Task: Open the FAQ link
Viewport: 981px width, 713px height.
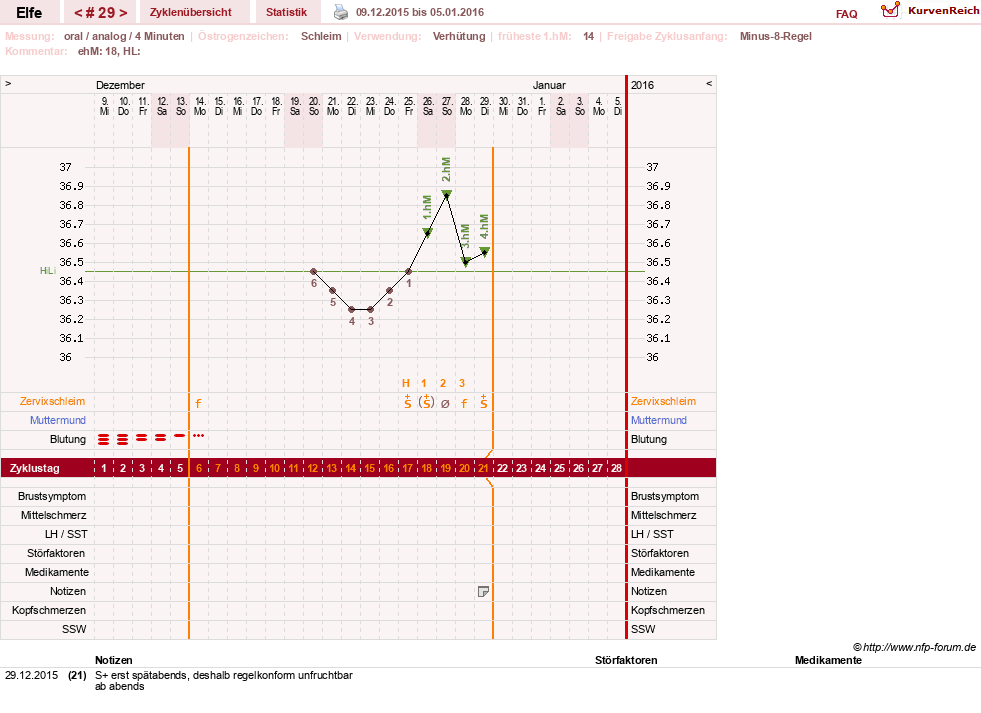Action: [846, 14]
